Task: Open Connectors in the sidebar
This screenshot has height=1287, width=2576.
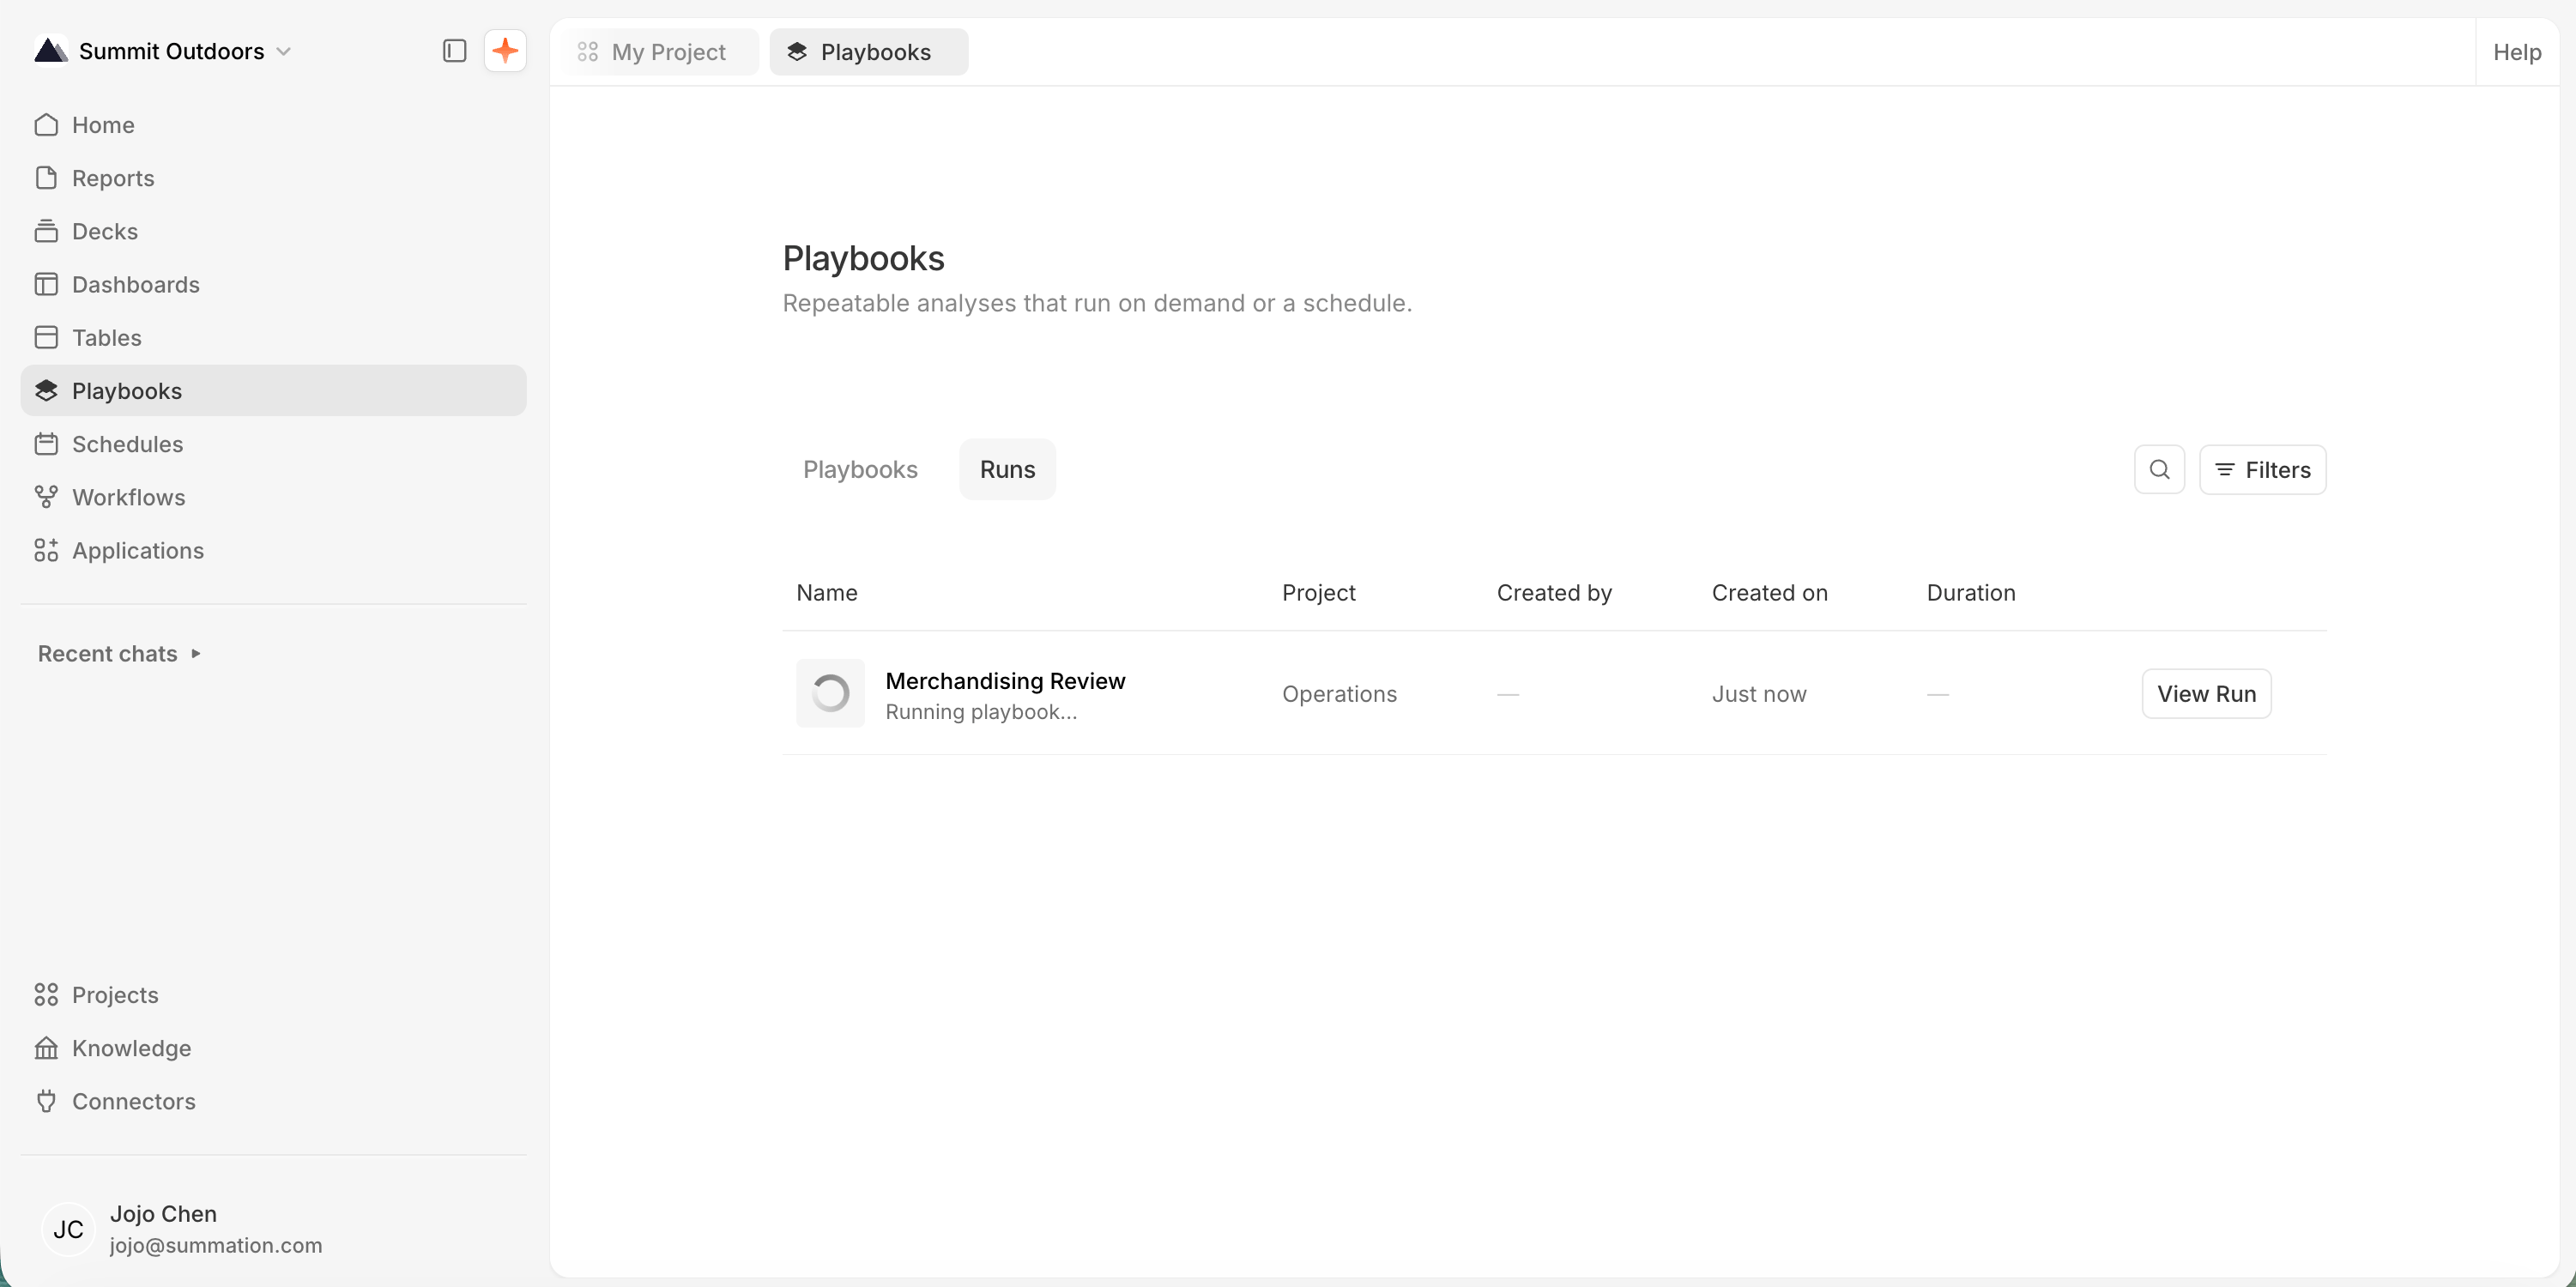Action: point(273,1101)
